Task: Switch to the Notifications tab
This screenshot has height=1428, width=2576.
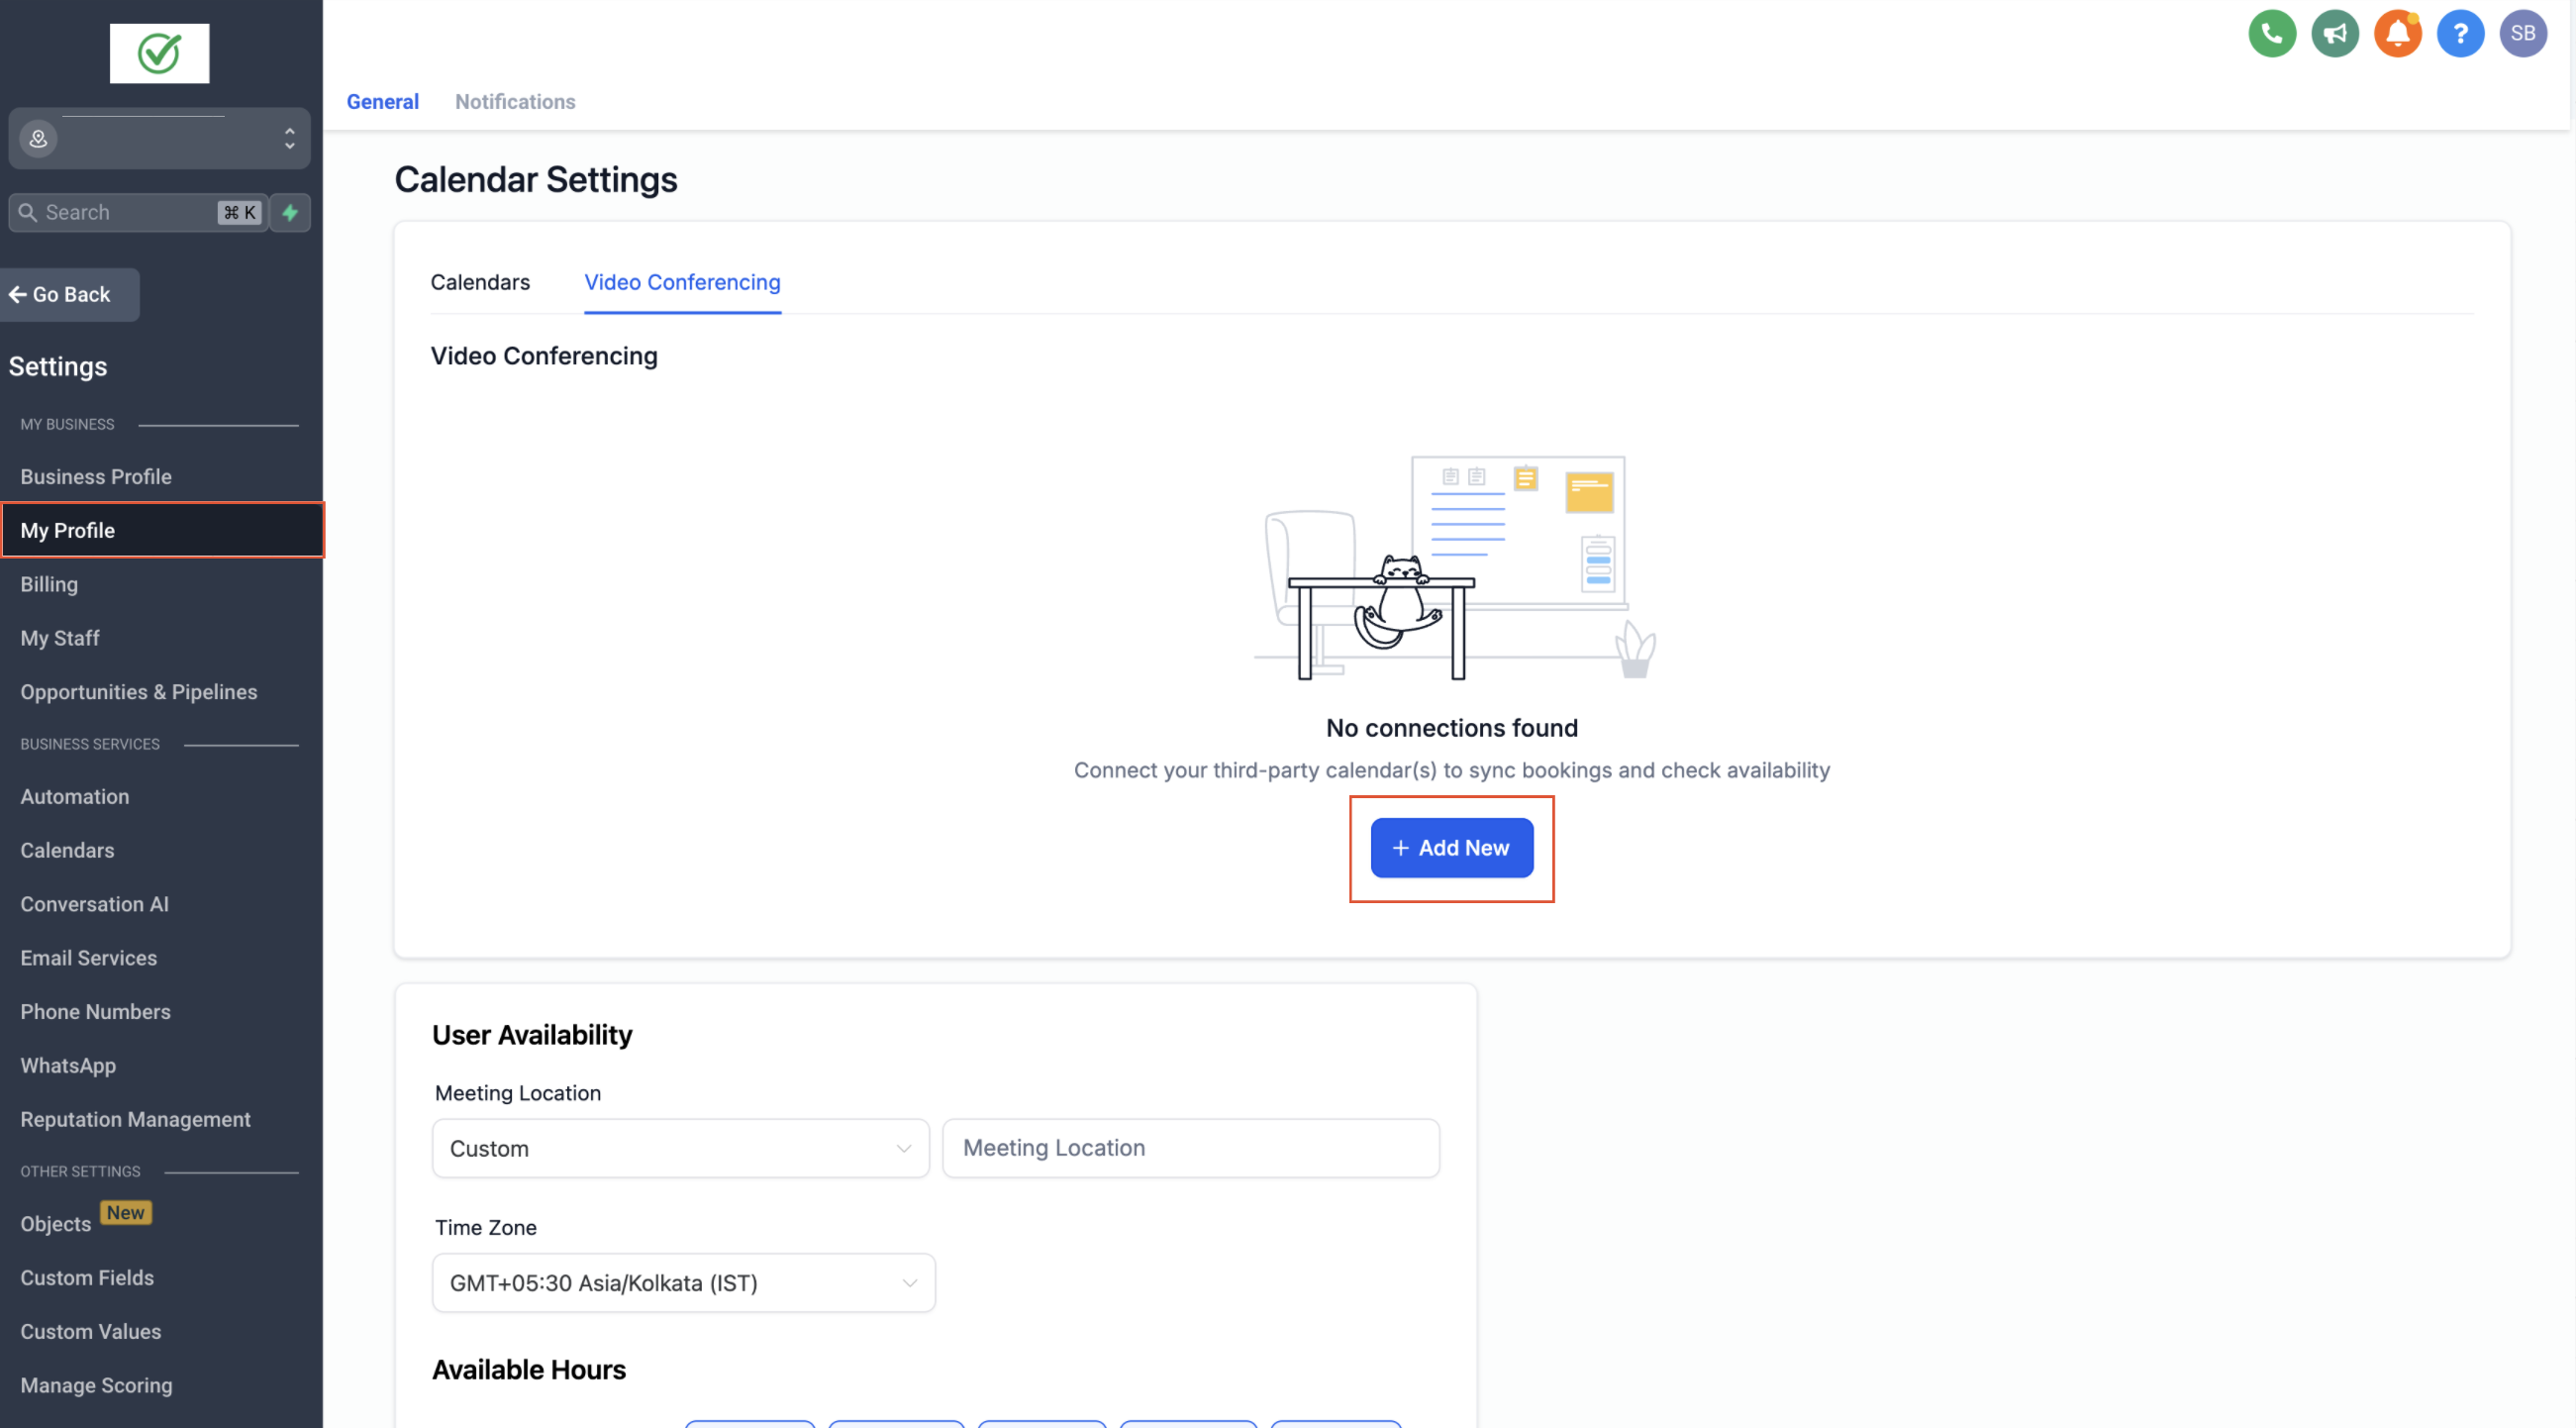Action: click(515, 101)
